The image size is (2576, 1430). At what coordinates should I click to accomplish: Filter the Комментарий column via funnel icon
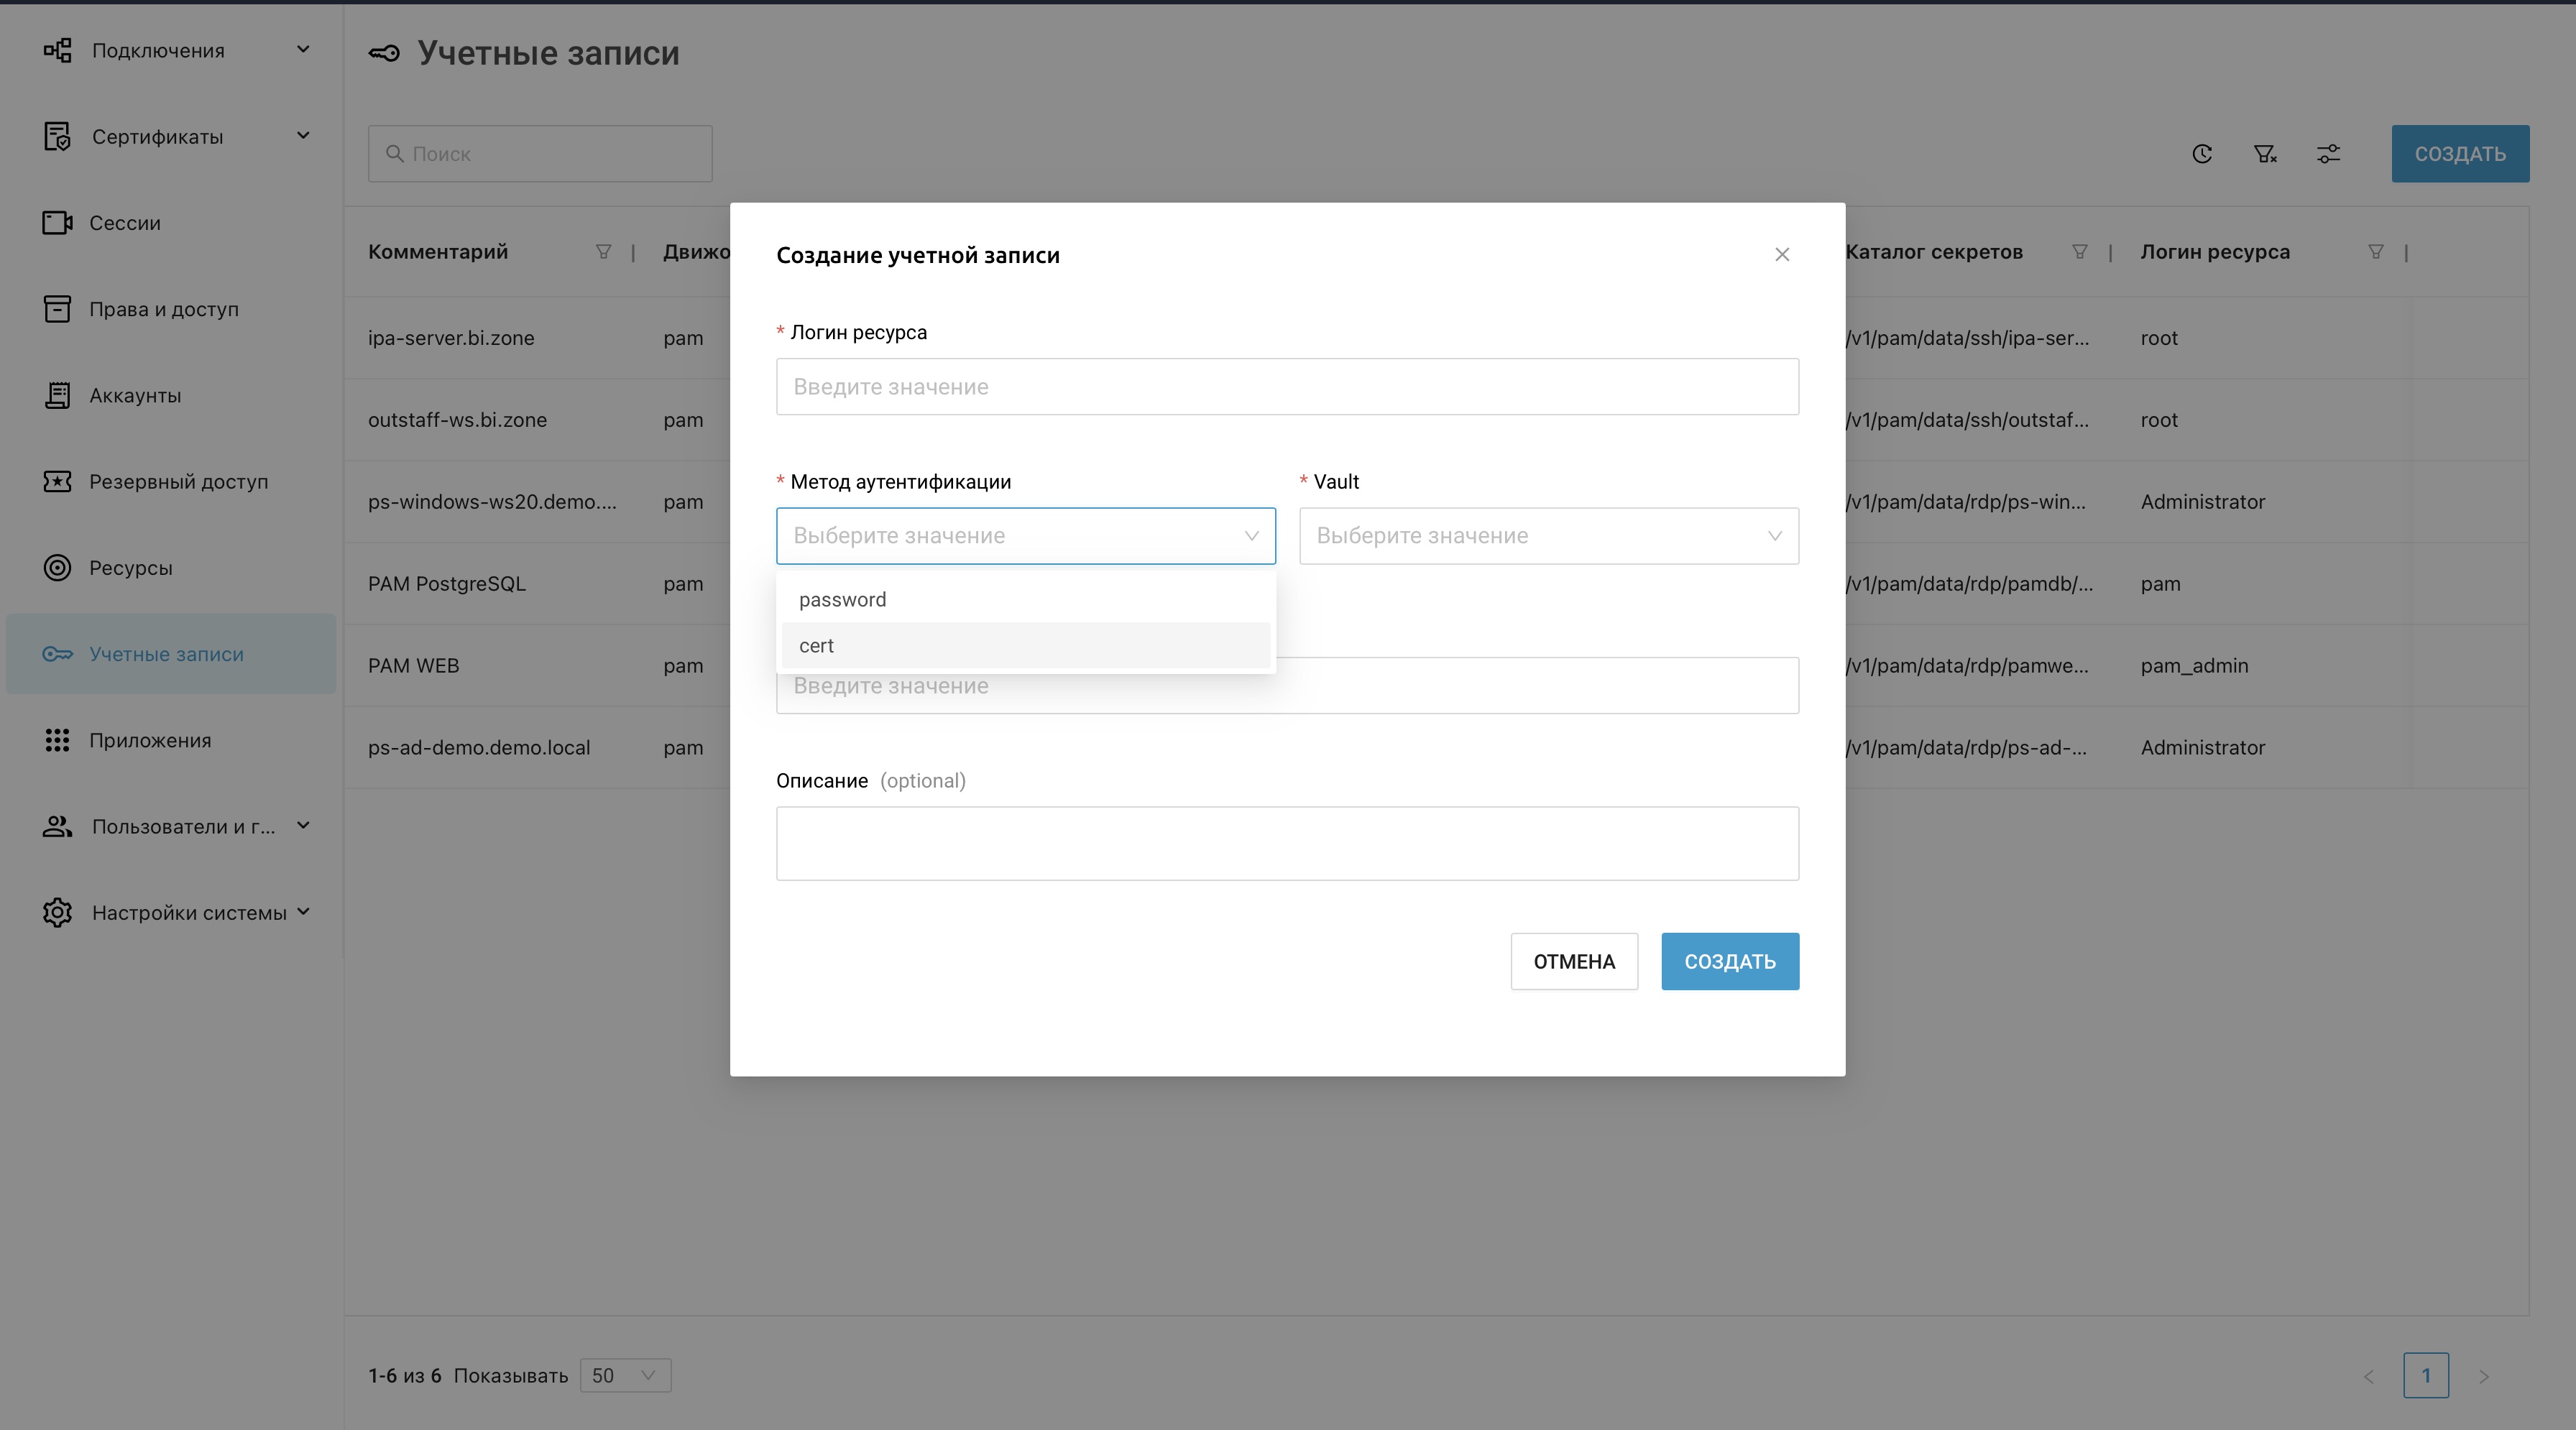coord(603,252)
